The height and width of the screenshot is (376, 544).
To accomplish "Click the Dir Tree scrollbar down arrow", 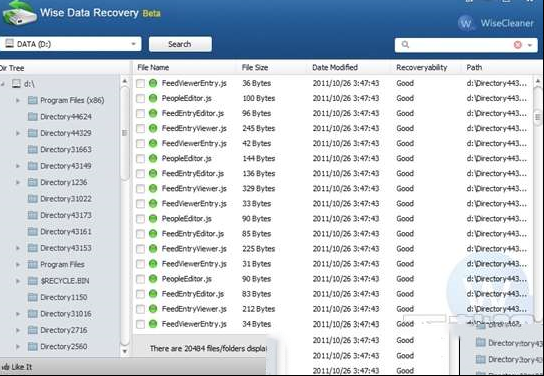I will (x=125, y=351).
